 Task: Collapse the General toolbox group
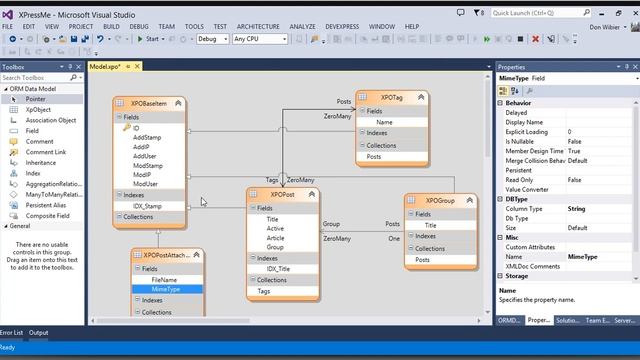point(6,226)
